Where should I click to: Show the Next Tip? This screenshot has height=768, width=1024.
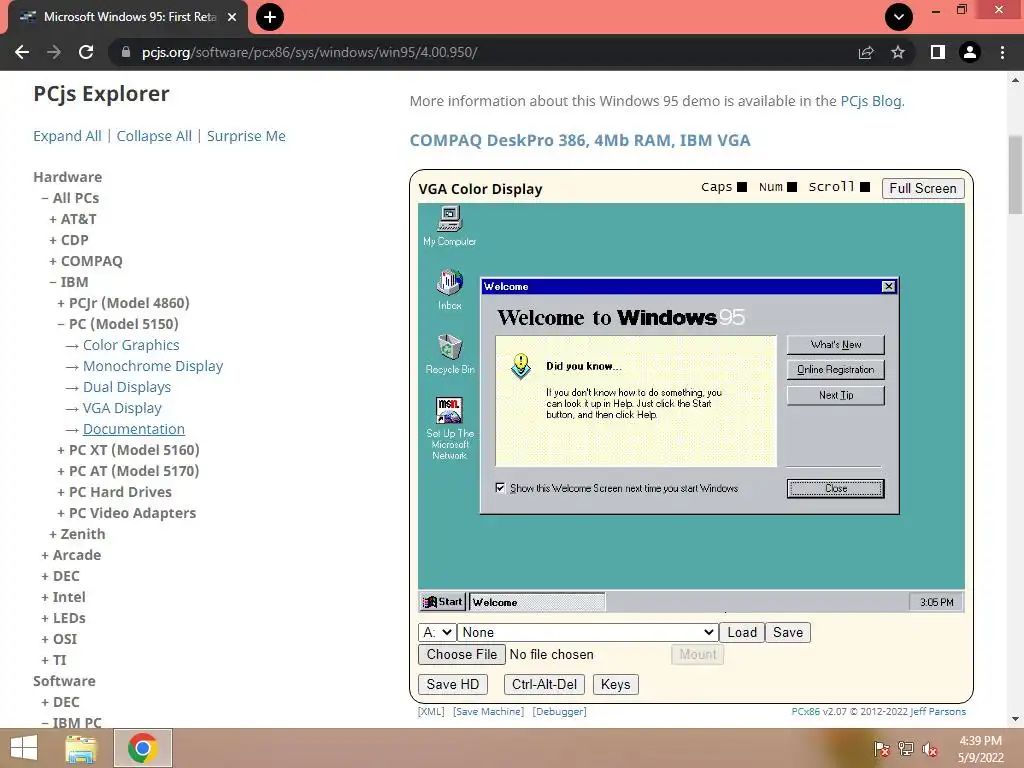point(835,394)
